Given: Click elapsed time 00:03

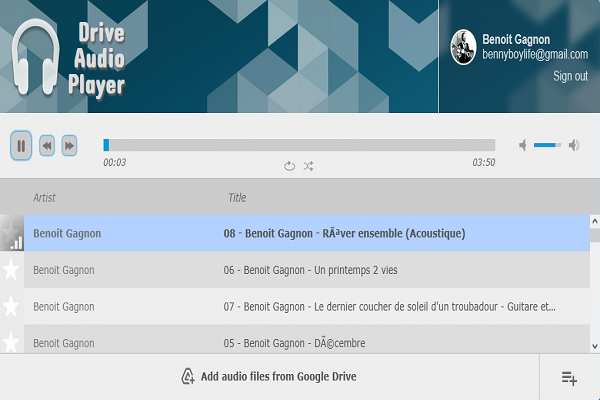Looking at the screenshot, I should 114,162.
